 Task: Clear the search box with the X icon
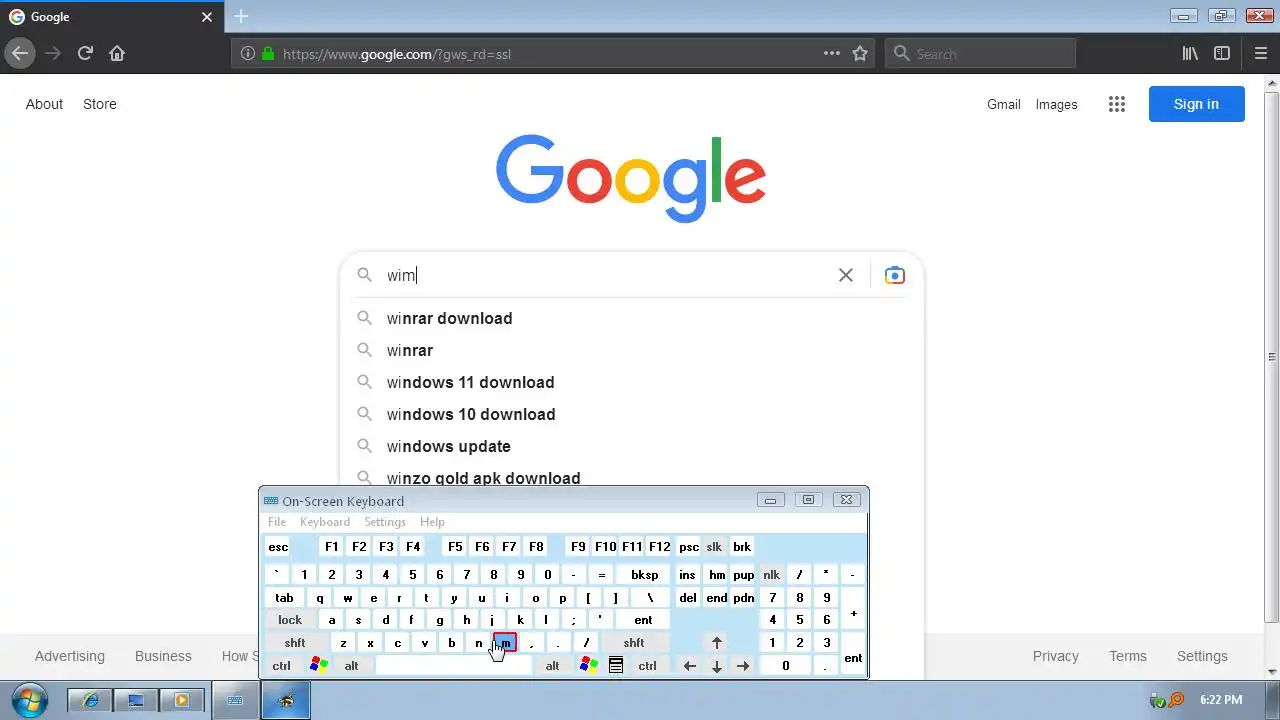pos(846,275)
